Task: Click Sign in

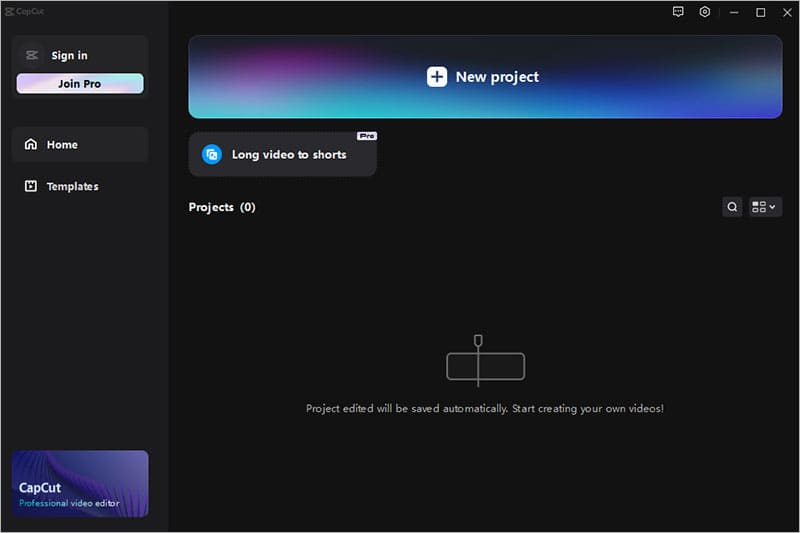Action: (x=69, y=55)
